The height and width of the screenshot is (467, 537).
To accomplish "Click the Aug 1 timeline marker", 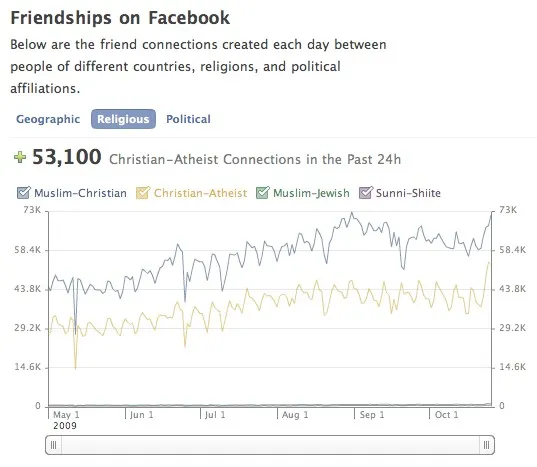I will [295, 415].
